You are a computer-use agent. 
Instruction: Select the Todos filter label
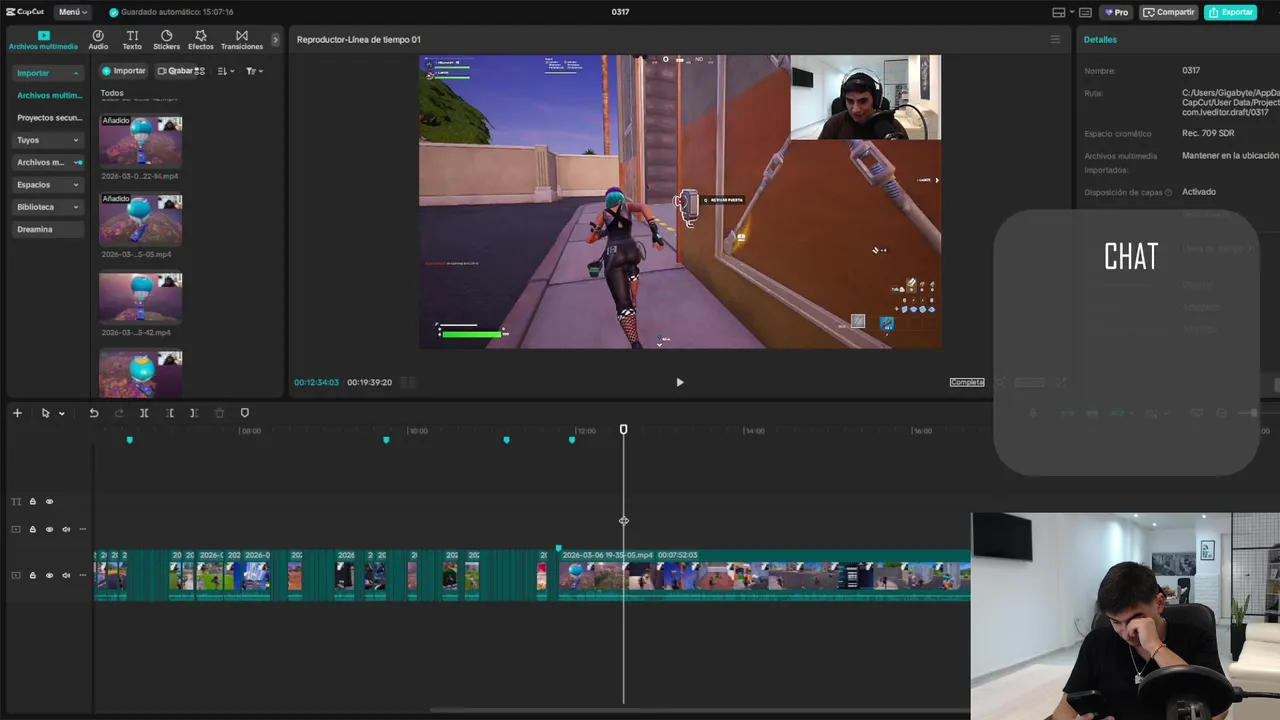(x=112, y=93)
